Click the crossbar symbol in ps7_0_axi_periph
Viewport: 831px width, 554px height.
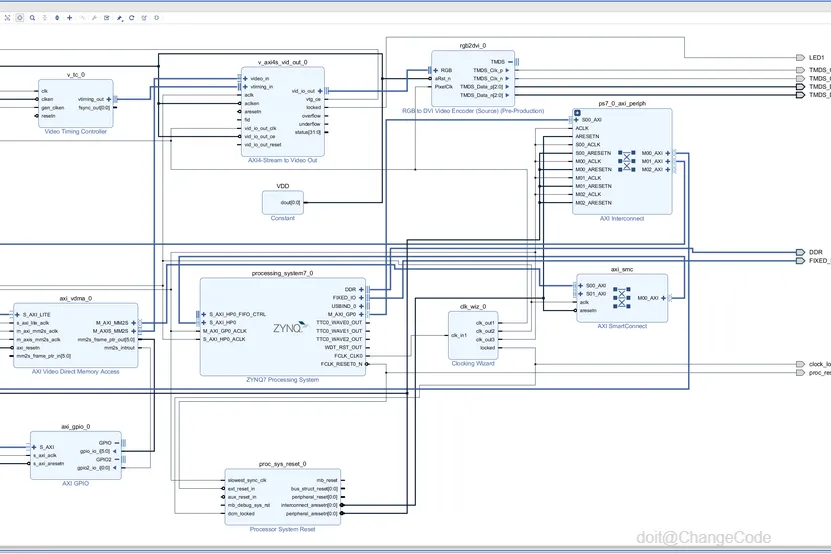tap(626, 161)
